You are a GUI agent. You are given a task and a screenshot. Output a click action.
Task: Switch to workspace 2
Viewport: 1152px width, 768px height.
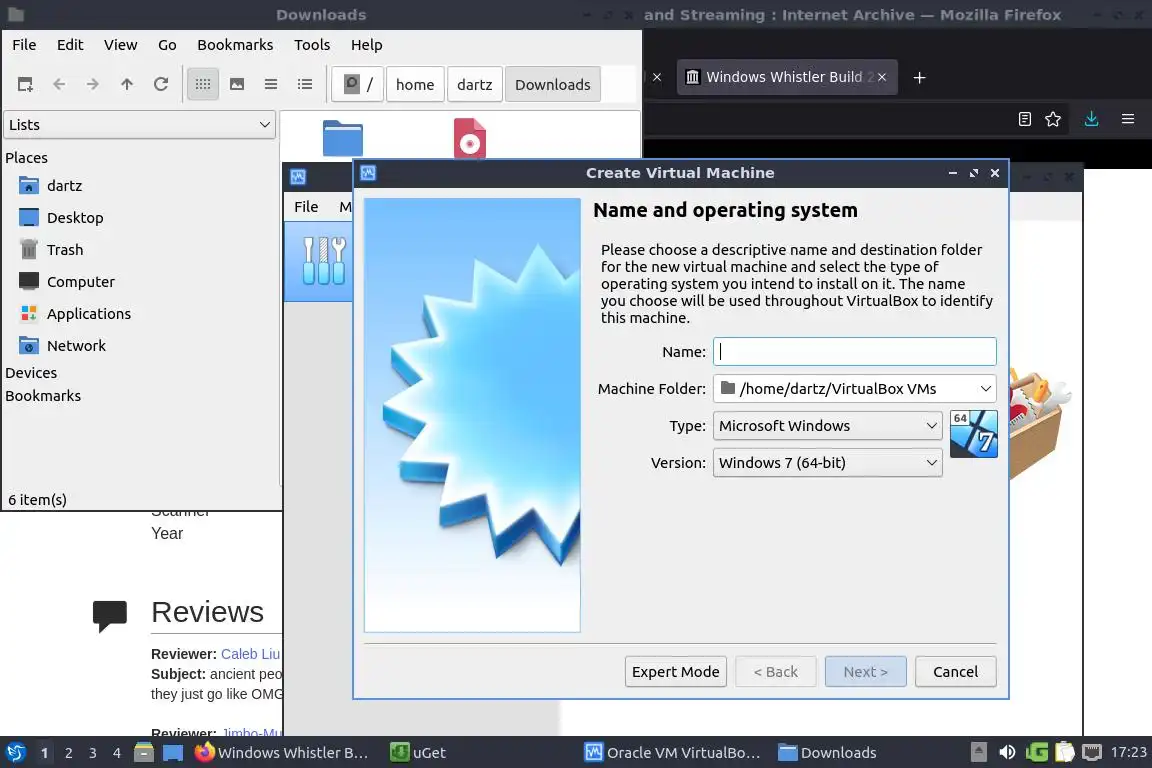click(x=69, y=753)
